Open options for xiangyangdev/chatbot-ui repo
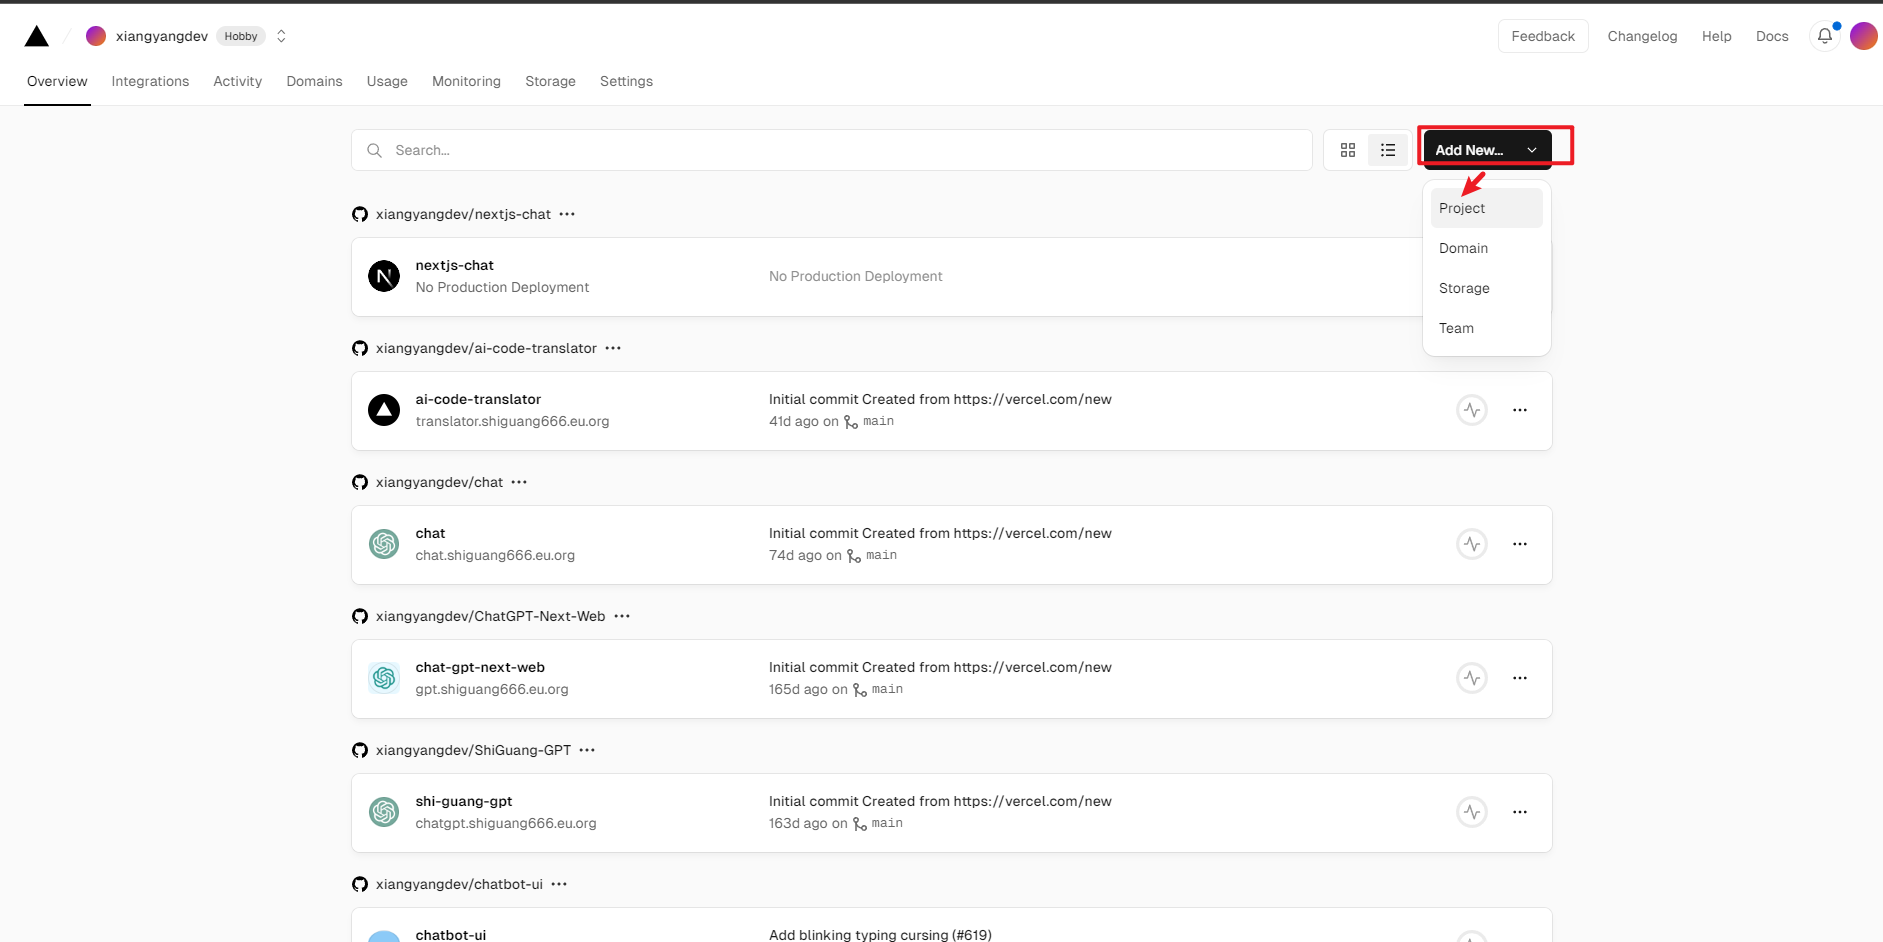 (559, 884)
